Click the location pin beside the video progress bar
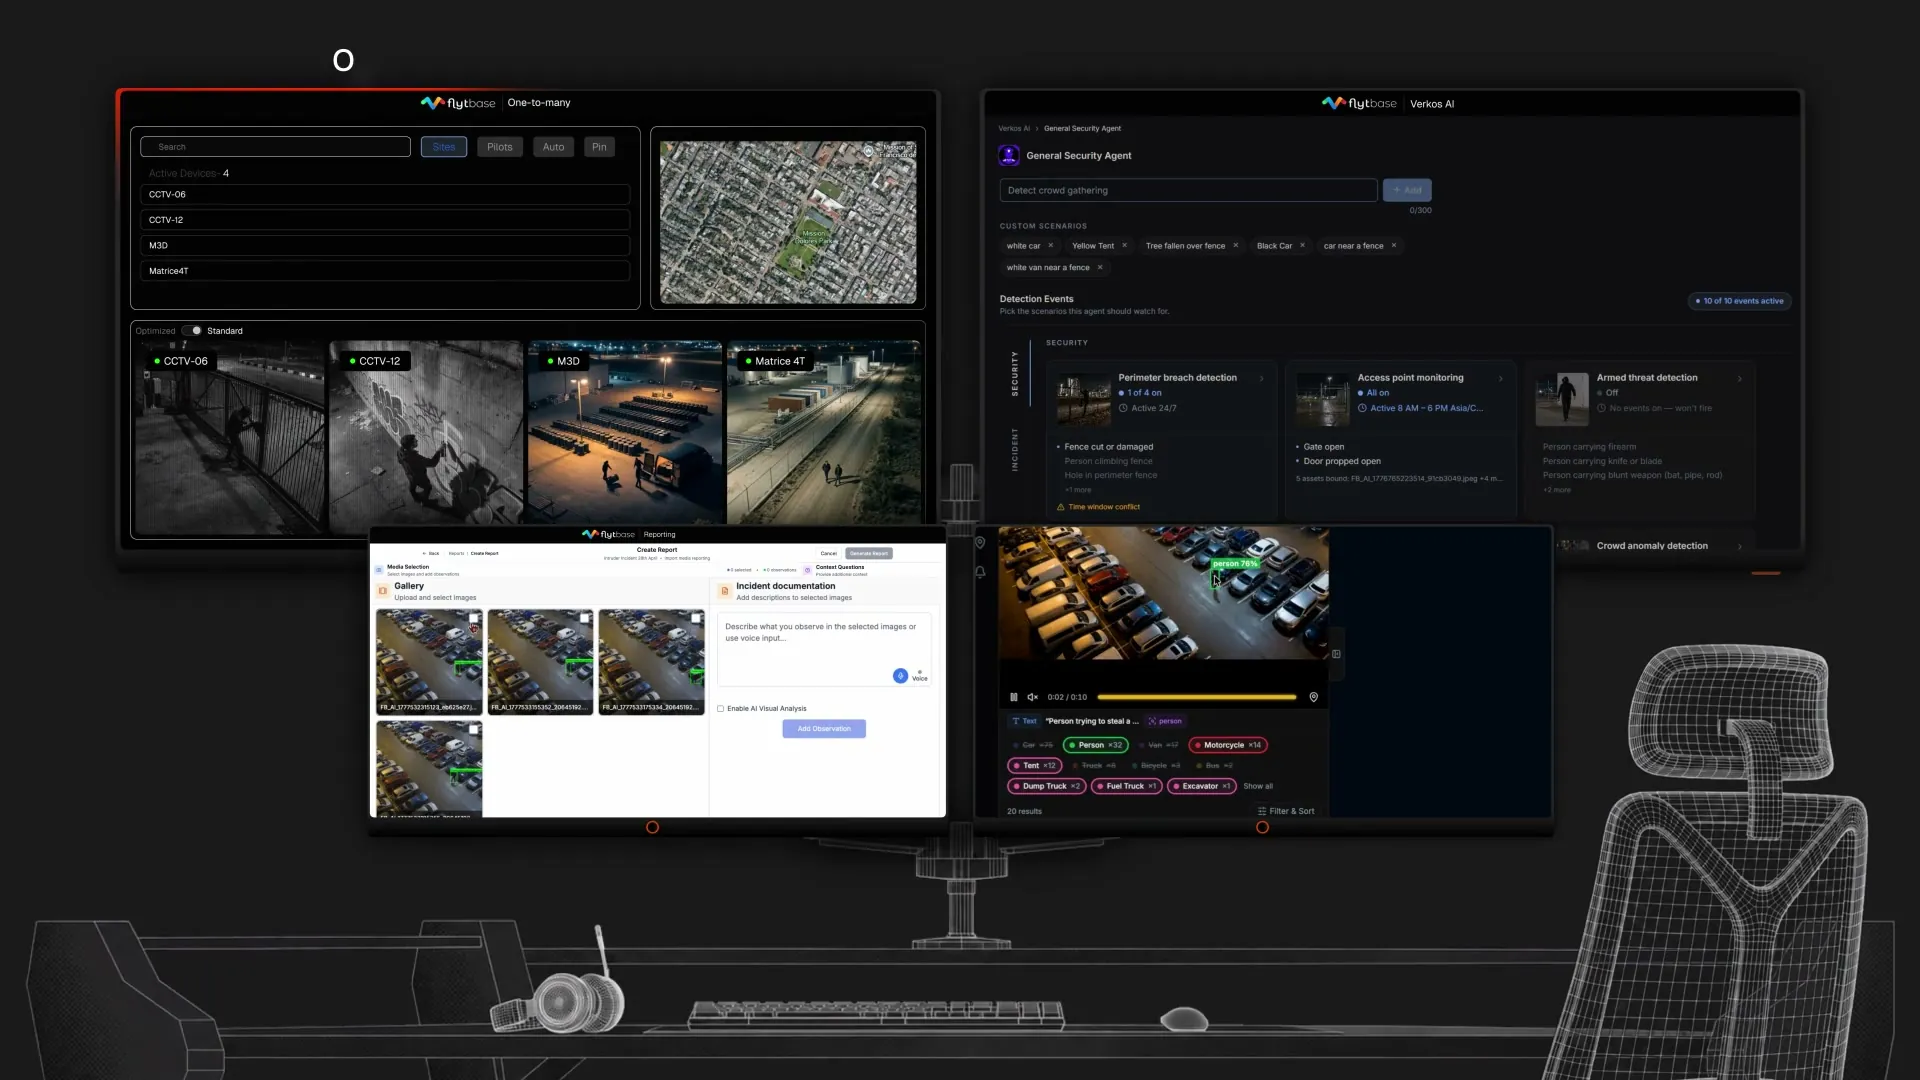 [x=1314, y=697]
